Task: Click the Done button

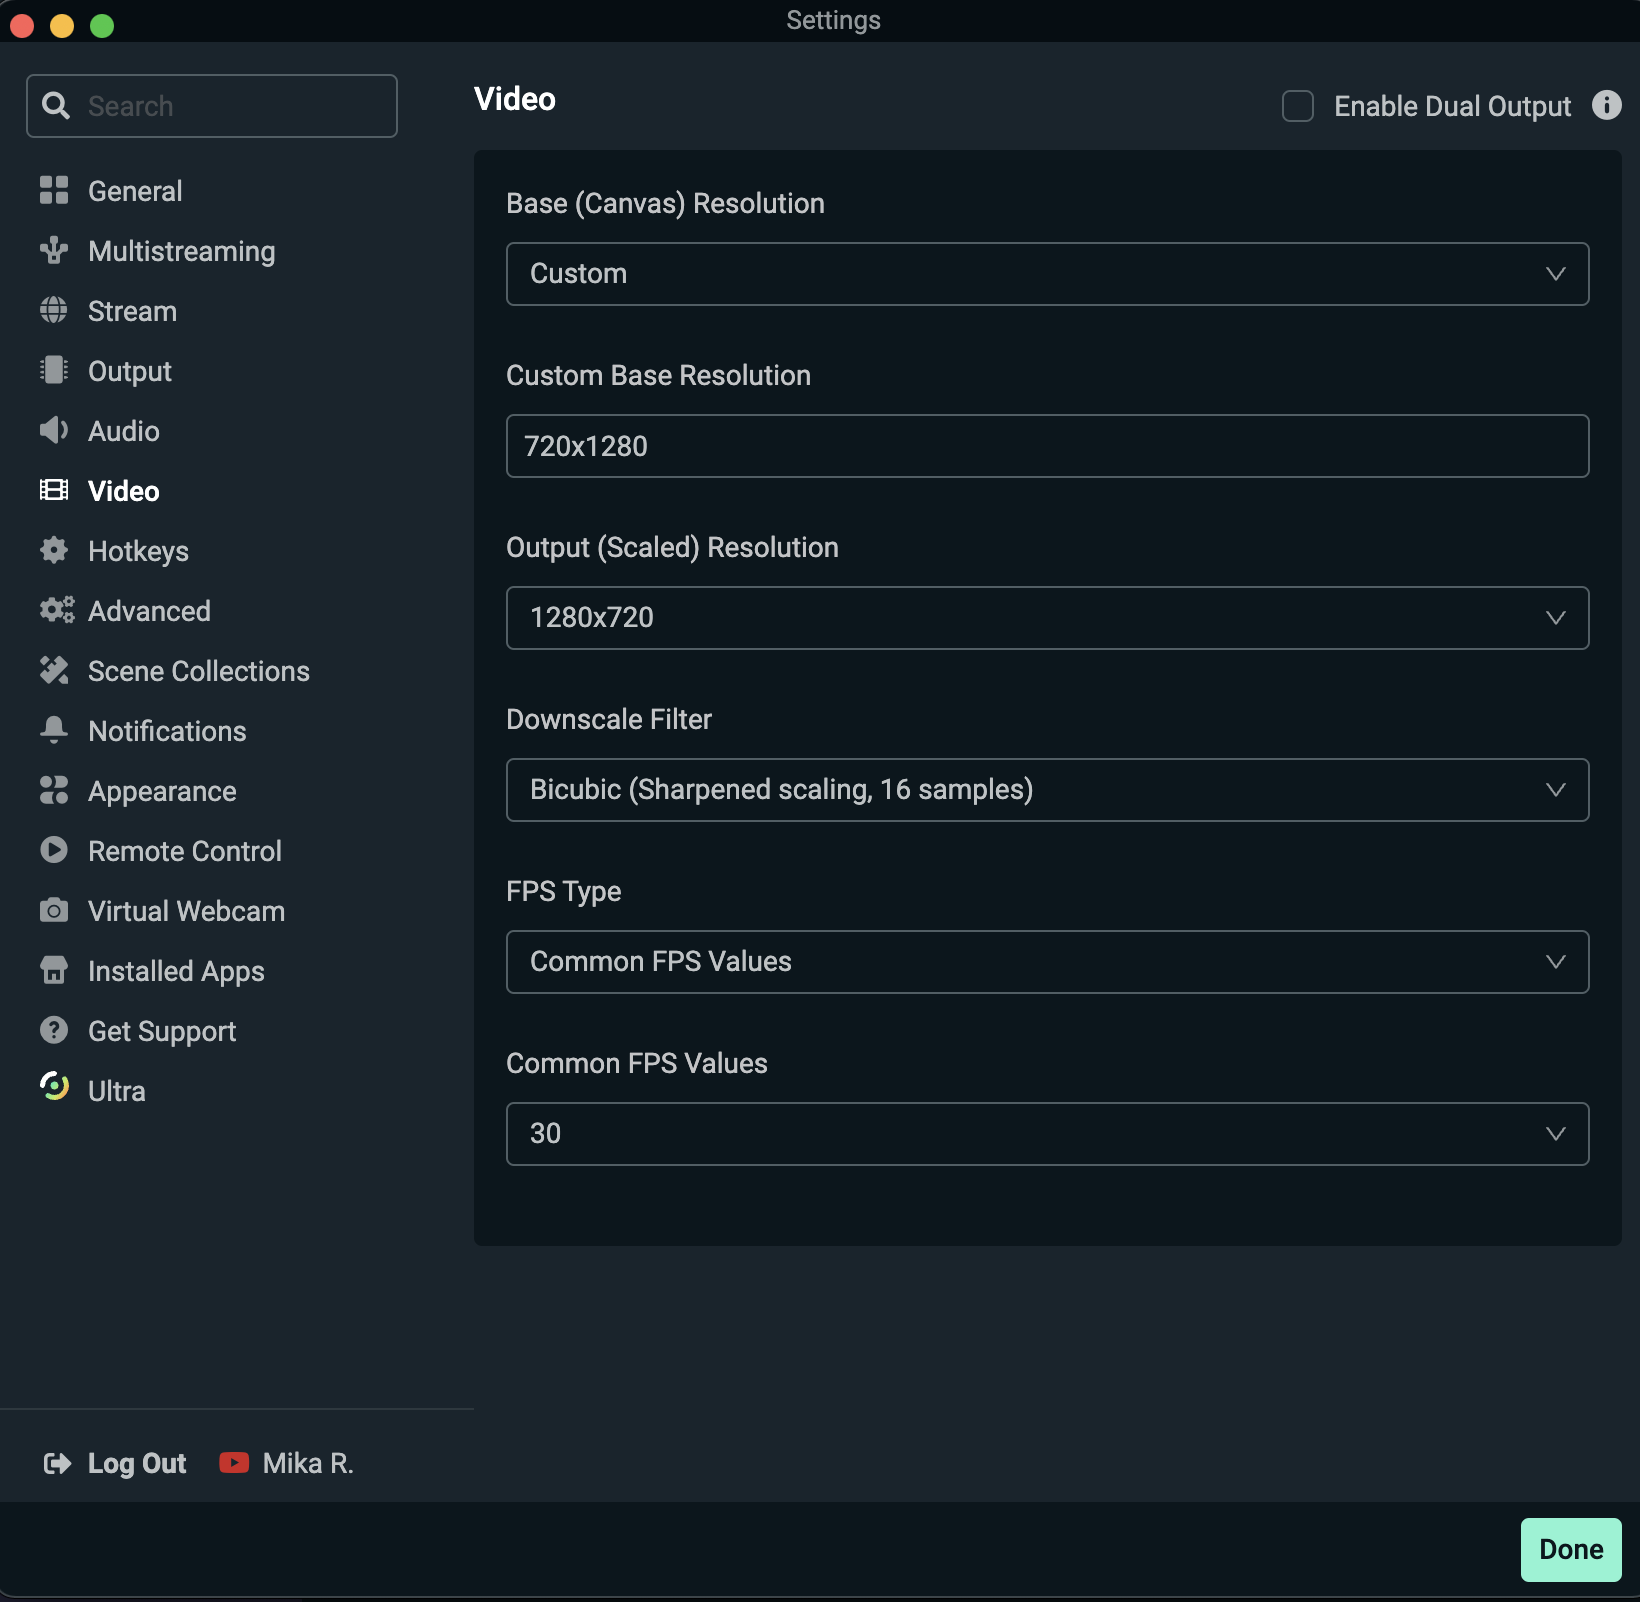Action: [x=1571, y=1549]
